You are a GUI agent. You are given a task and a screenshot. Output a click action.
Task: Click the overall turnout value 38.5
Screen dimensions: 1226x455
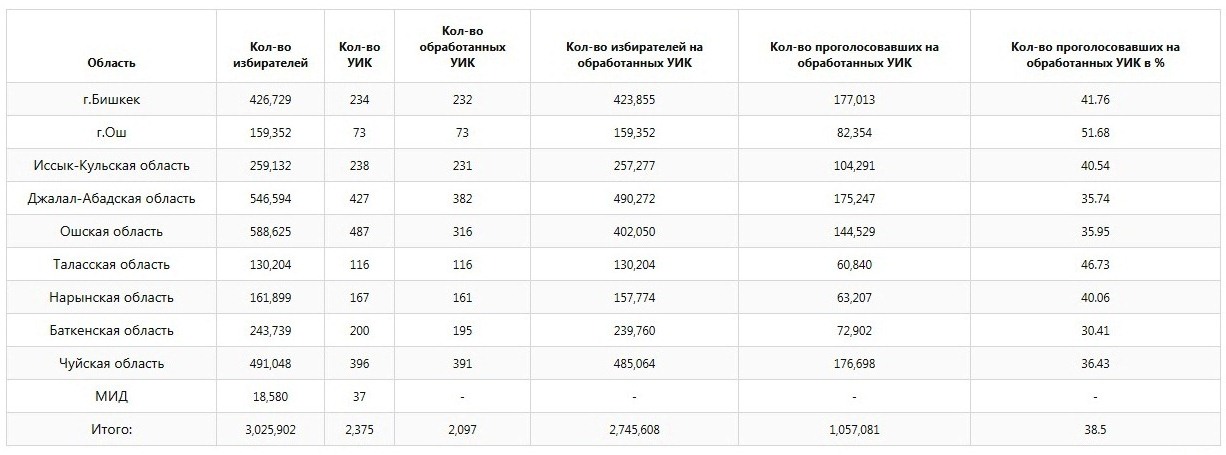(x=1095, y=430)
